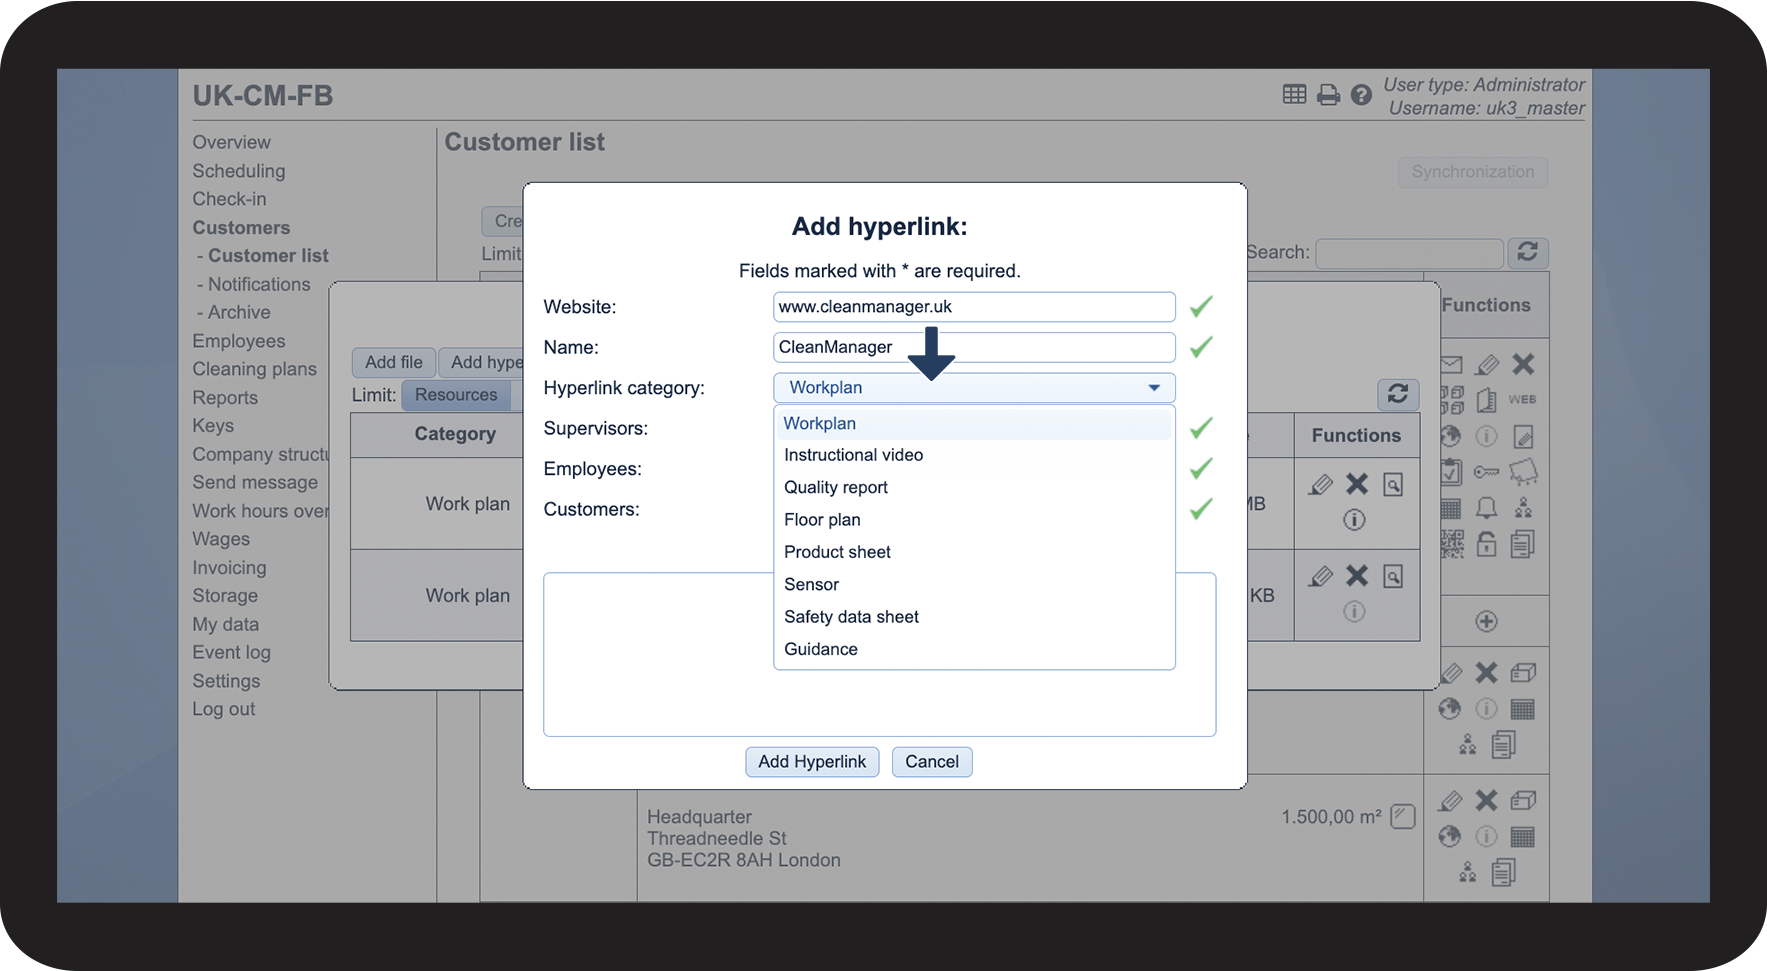Edit first Work plan resource with pencil icon
Viewport: 1767px width, 971px height.
[x=1321, y=485]
